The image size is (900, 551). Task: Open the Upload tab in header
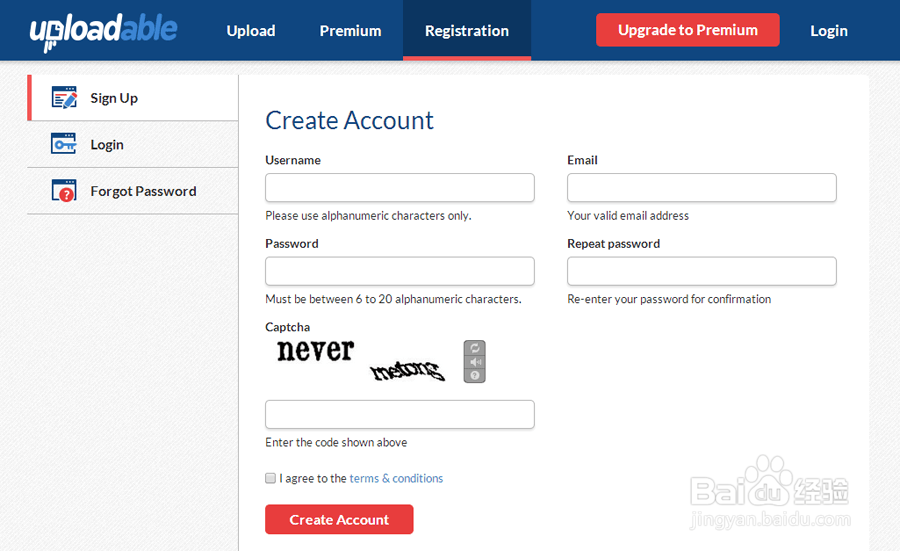pos(251,31)
